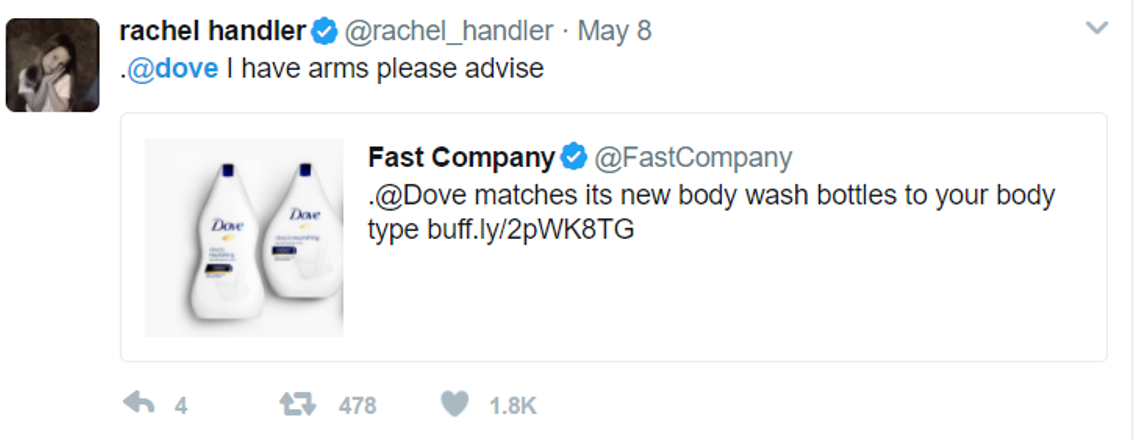
Task: Open the buff.ly/2pWK8TG link
Action: click(x=526, y=230)
